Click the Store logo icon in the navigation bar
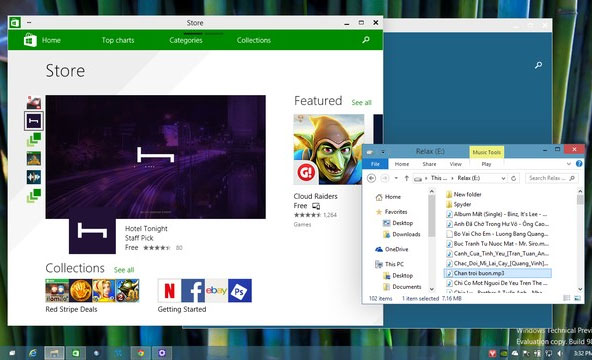Image resolution: width=592 pixels, height=360 pixels. point(30,40)
